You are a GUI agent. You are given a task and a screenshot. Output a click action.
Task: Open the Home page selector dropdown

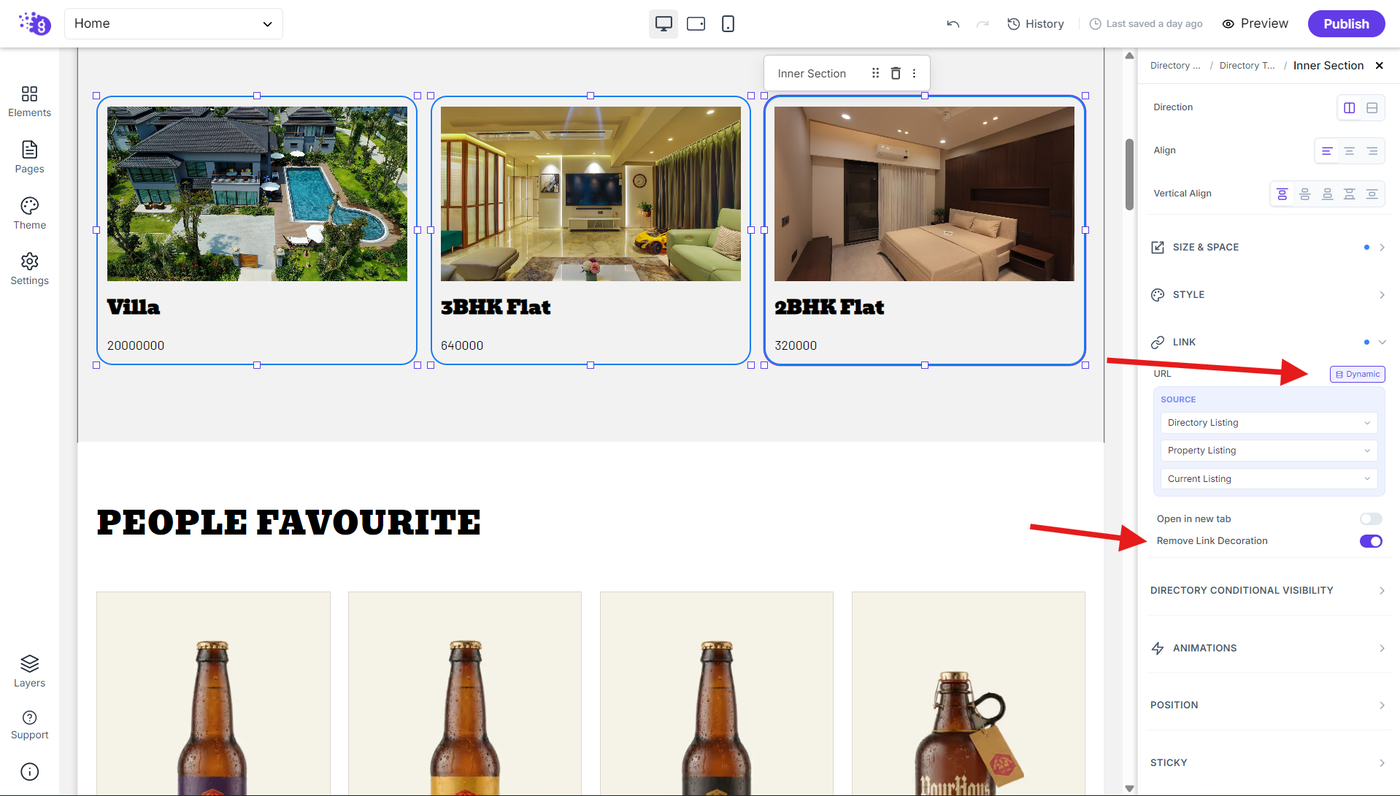coord(173,24)
